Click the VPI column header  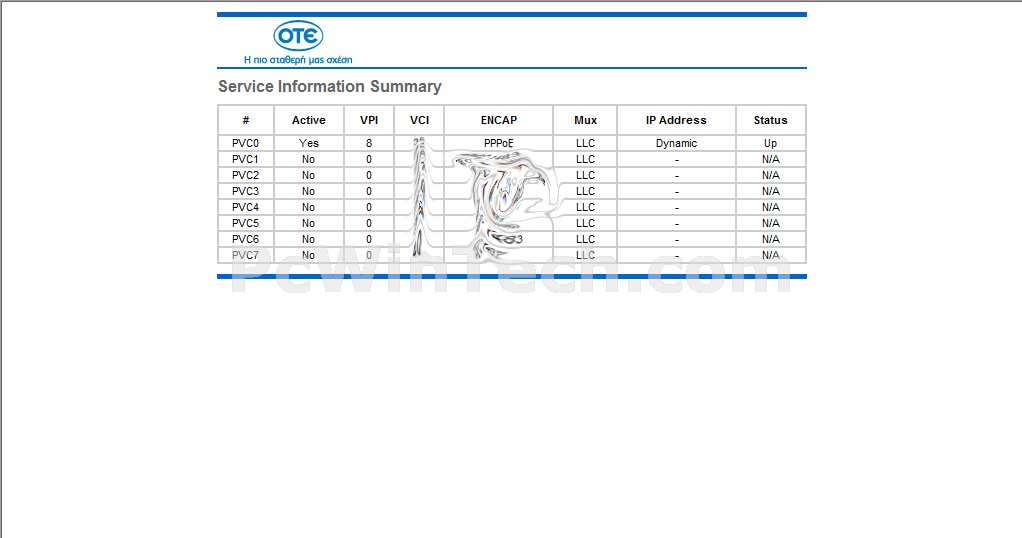[369, 120]
